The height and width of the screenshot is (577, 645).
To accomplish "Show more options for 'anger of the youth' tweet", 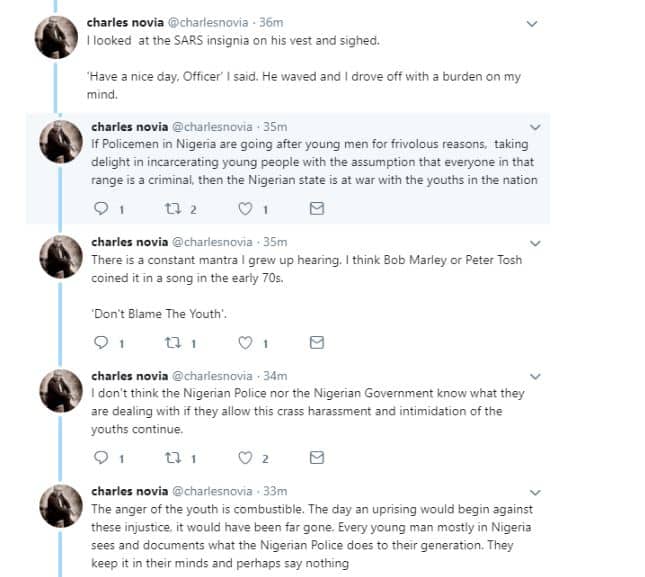I will (x=536, y=493).
